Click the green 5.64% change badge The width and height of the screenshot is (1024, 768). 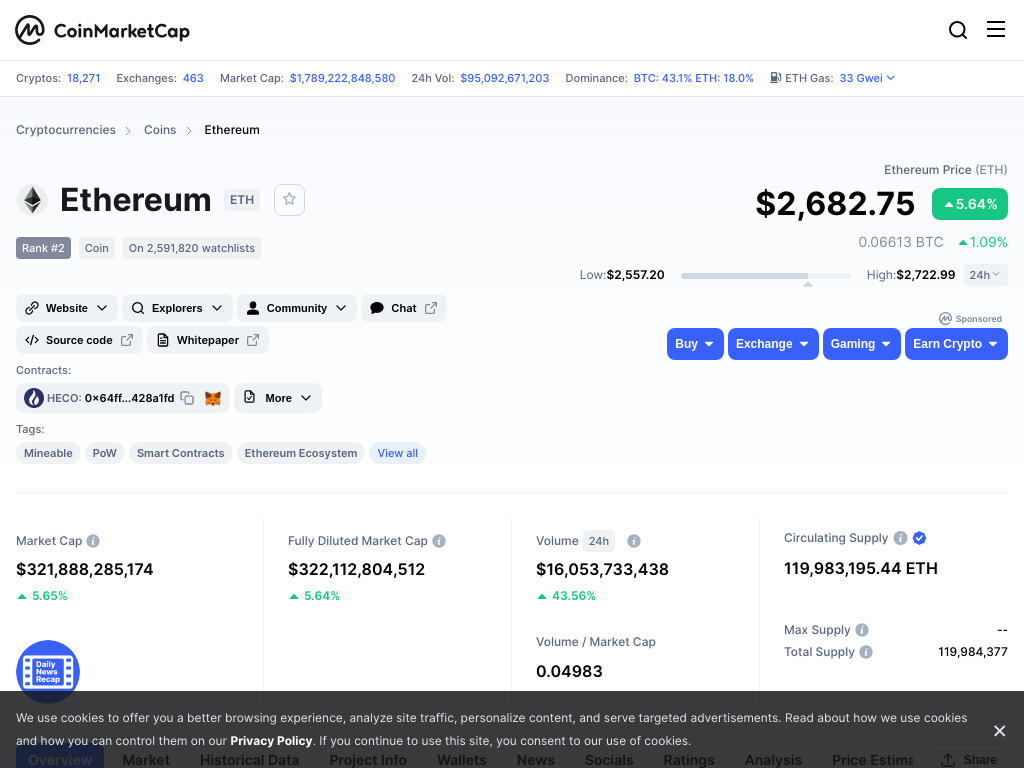[970, 204]
